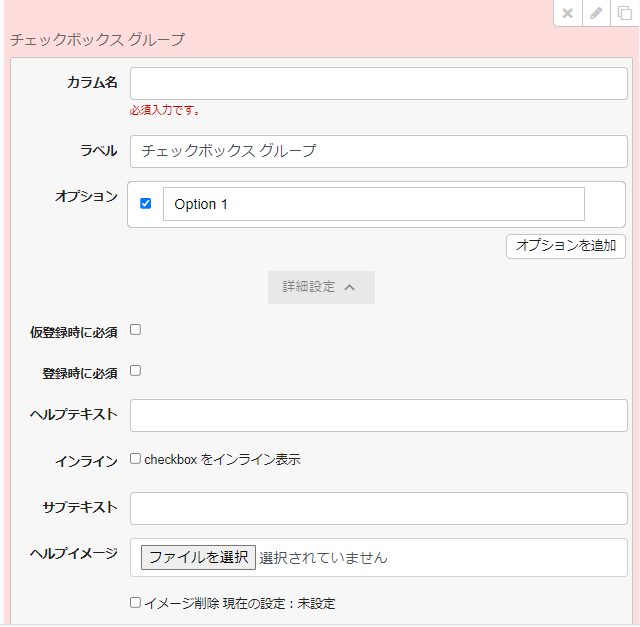
Task: Click the チェックボックス グループ field header
Action: (97, 40)
